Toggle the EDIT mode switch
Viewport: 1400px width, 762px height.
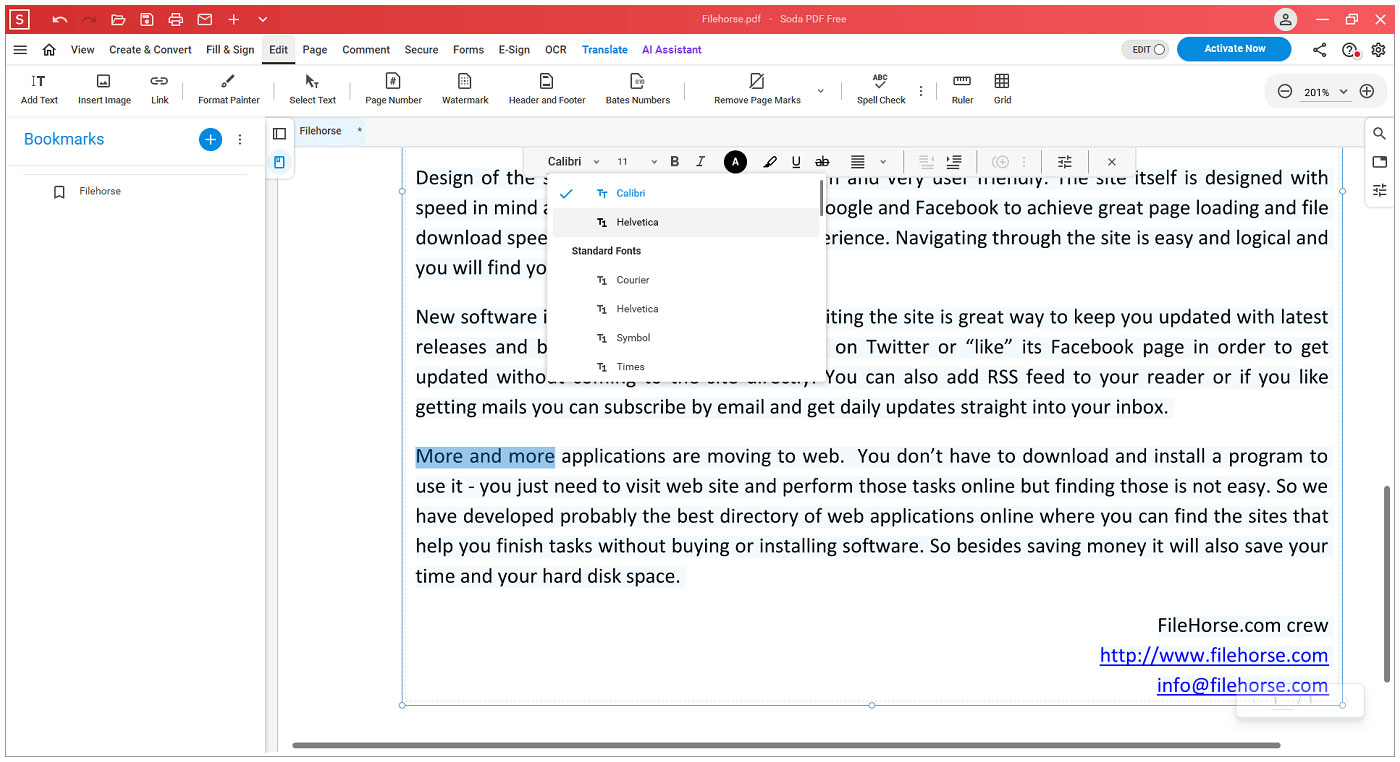point(1145,49)
